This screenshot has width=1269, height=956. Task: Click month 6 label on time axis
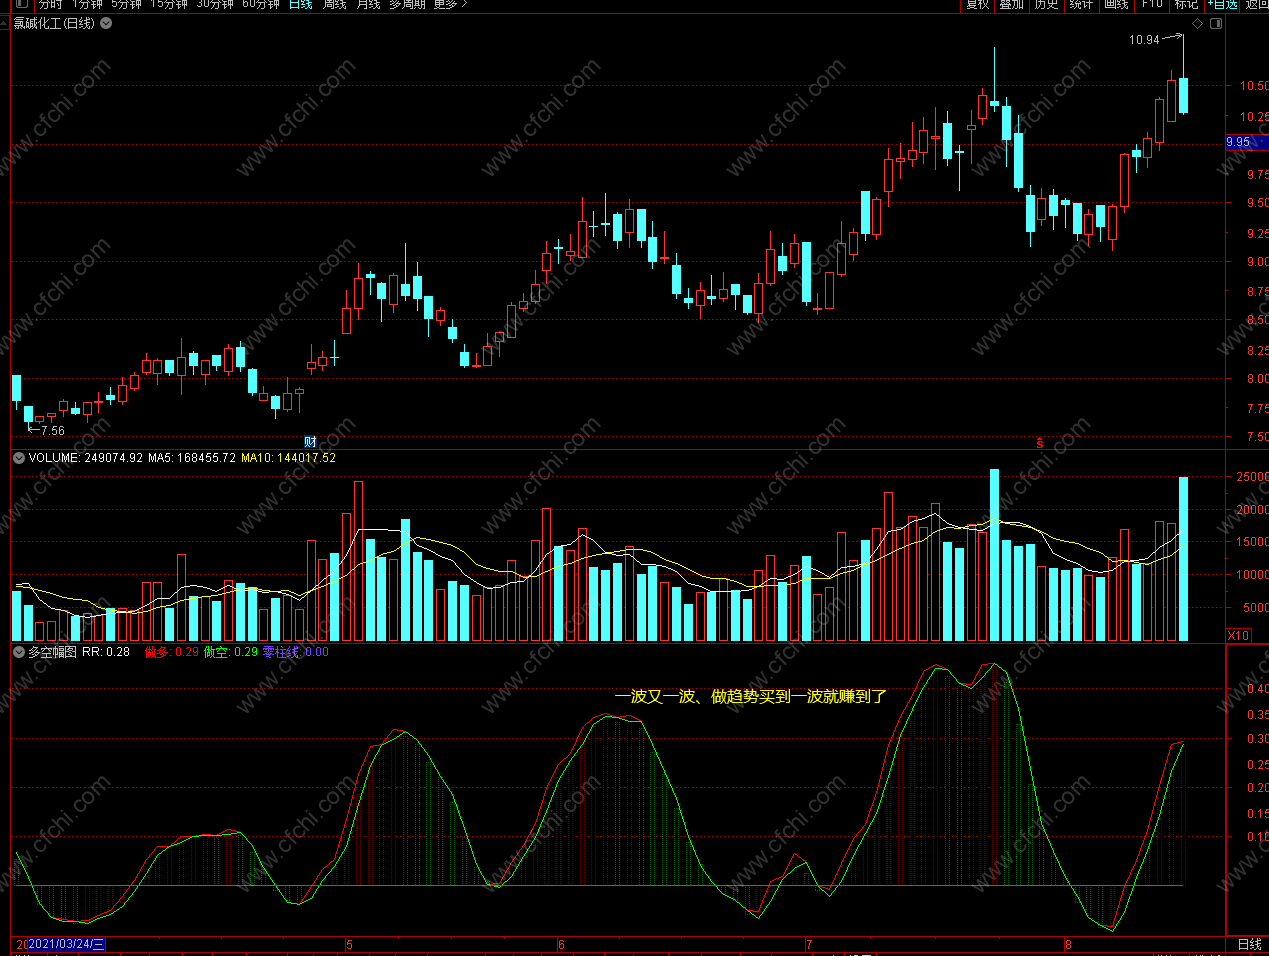(x=561, y=944)
